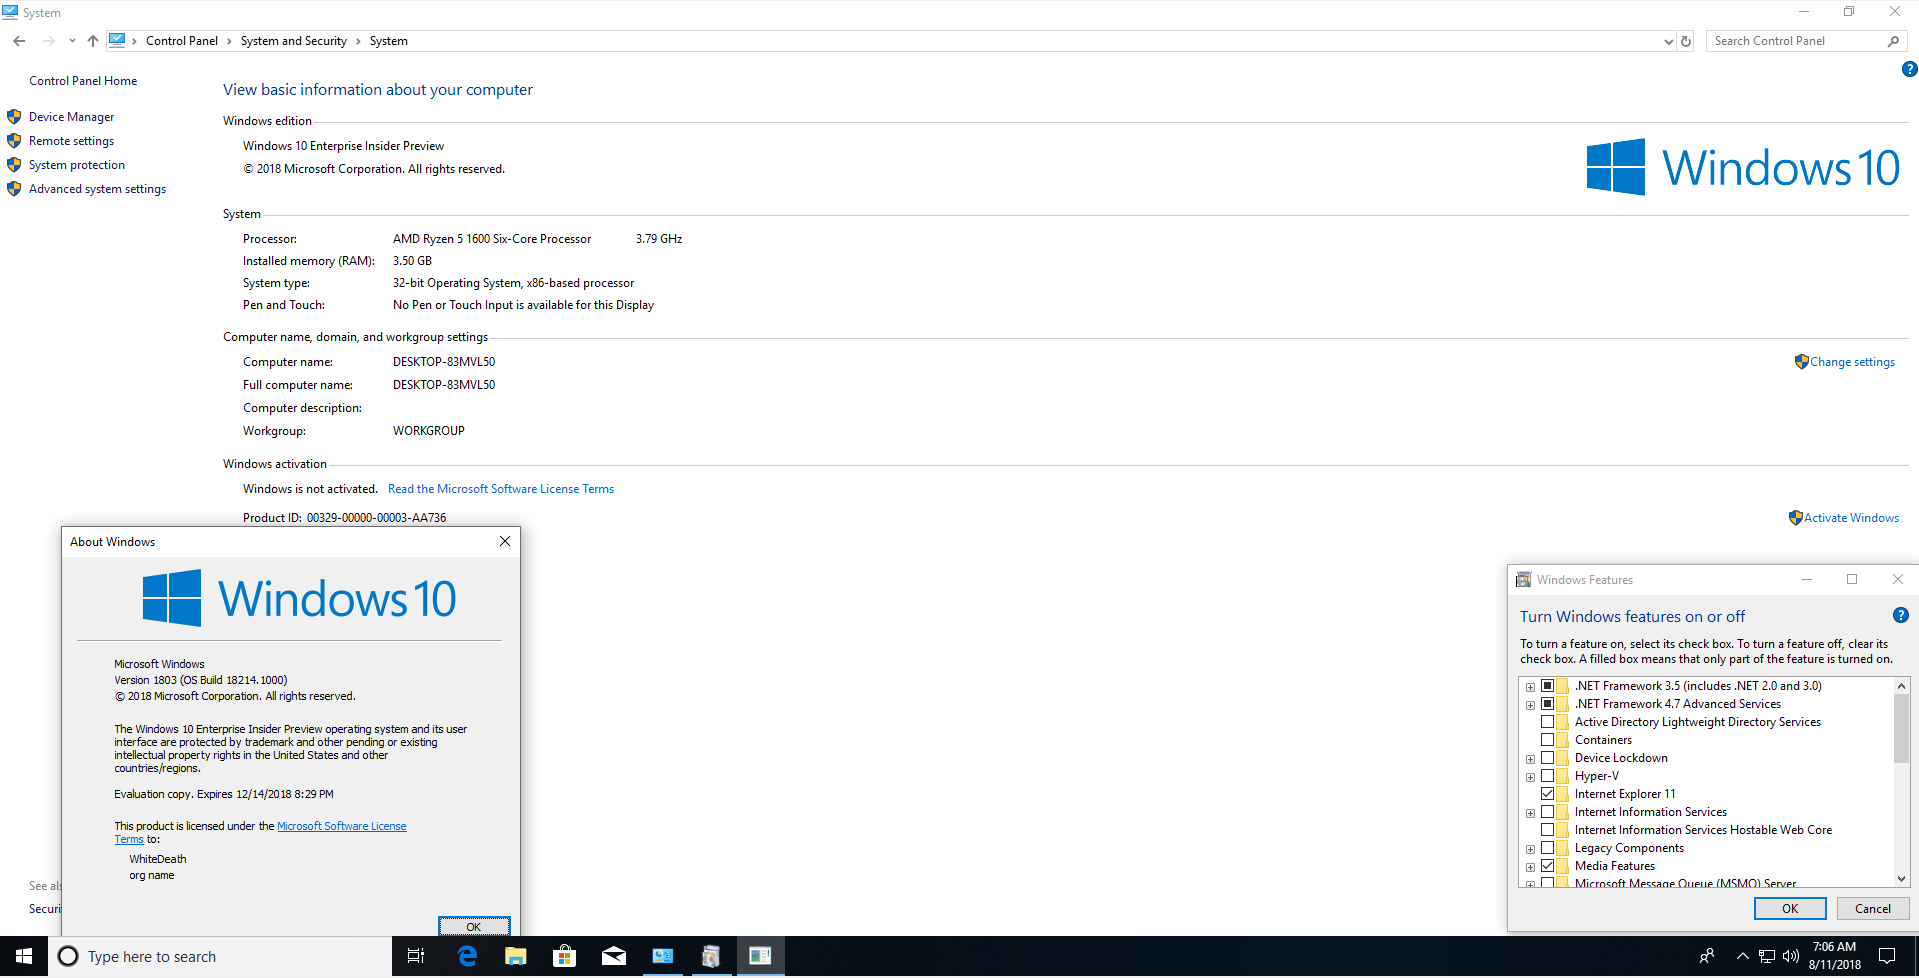Enable Active Directory Lightweight Directory Services
1919x978 pixels.
1547,722
